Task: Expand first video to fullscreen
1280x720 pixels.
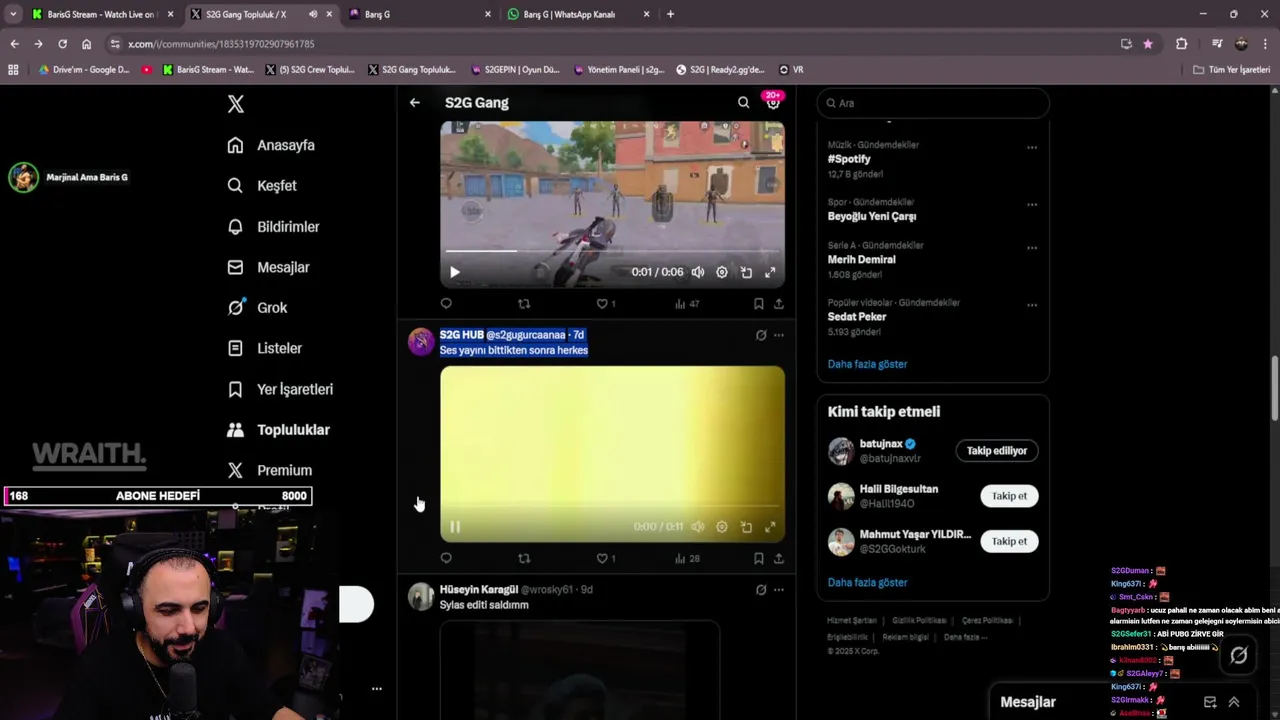Action: pyautogui.click(x=770, y=272)
